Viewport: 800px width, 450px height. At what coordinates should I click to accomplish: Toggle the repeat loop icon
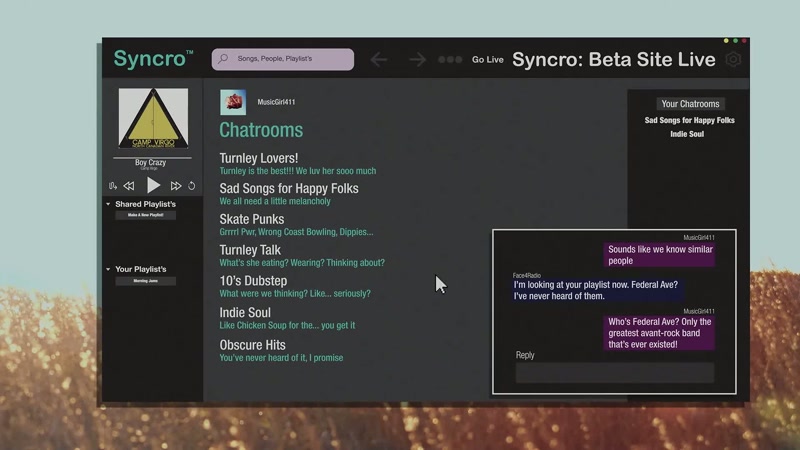191,186
